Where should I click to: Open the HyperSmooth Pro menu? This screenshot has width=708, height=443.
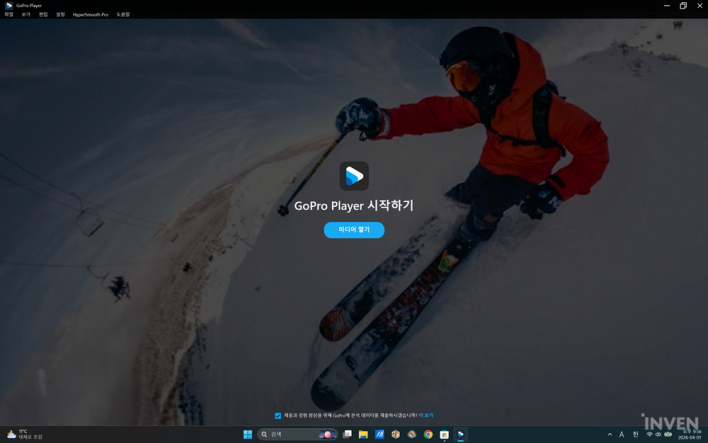(90, 15)
